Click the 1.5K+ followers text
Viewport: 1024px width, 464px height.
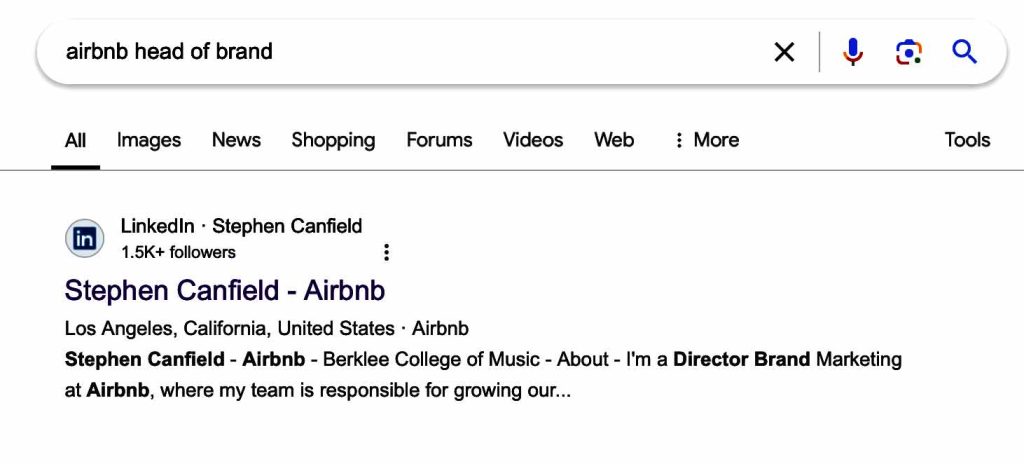[x=178, y=252]
